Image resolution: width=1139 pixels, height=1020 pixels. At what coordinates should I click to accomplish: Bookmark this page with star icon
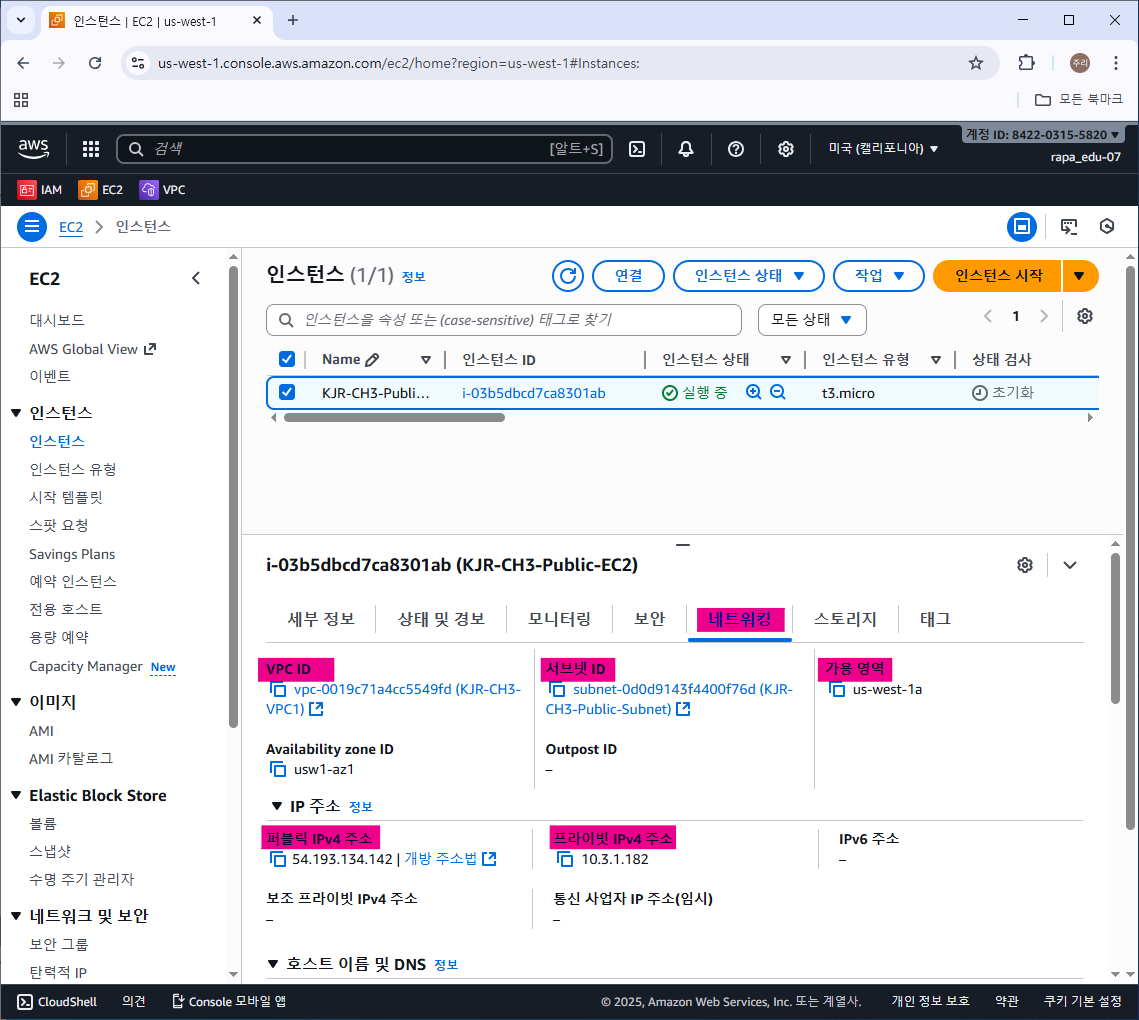[x=976, y=63]
